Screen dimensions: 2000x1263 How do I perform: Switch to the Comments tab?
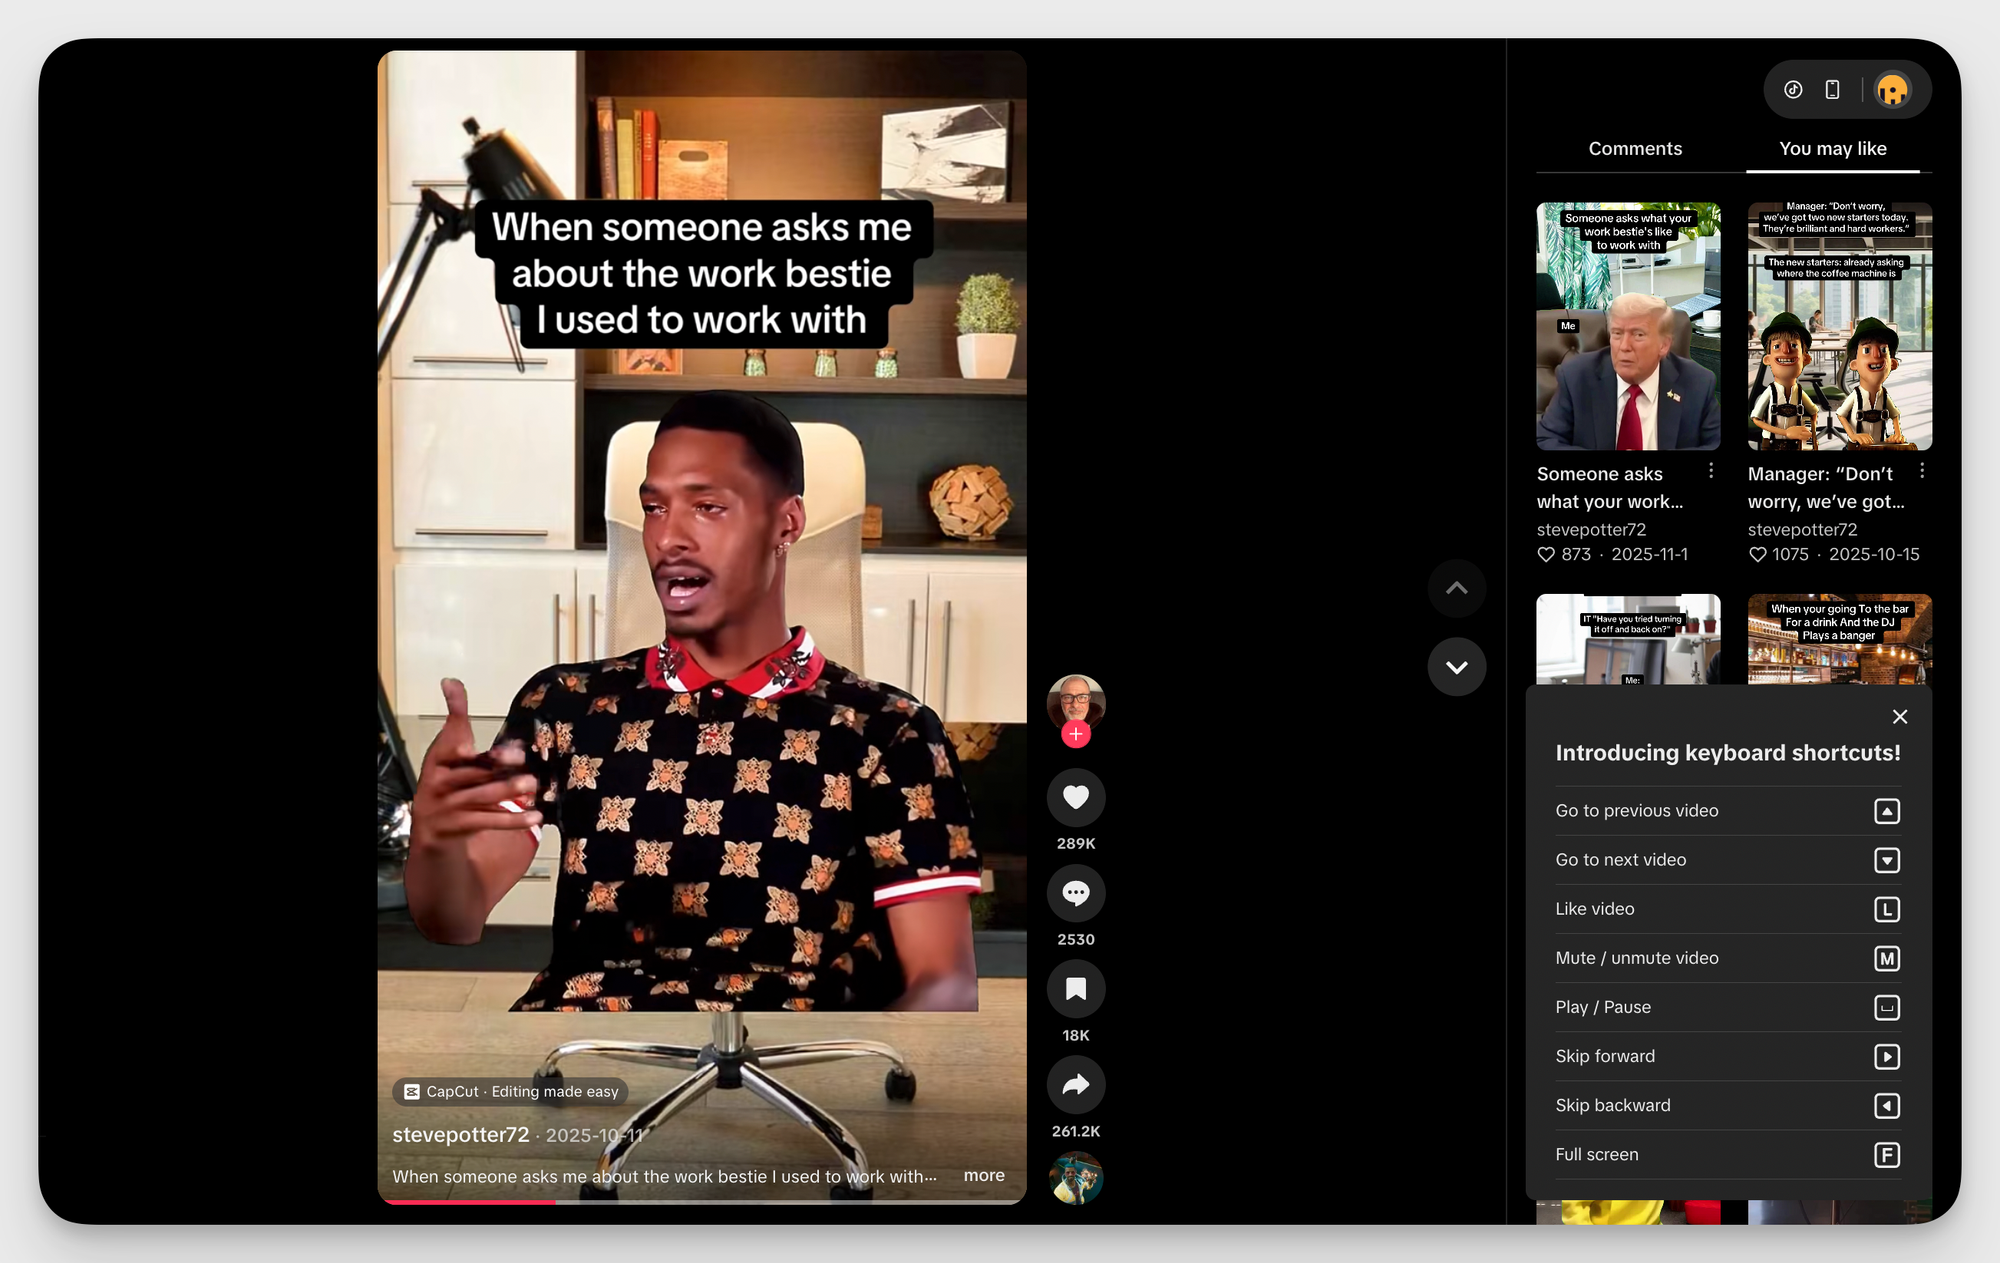click(1635, 149)
